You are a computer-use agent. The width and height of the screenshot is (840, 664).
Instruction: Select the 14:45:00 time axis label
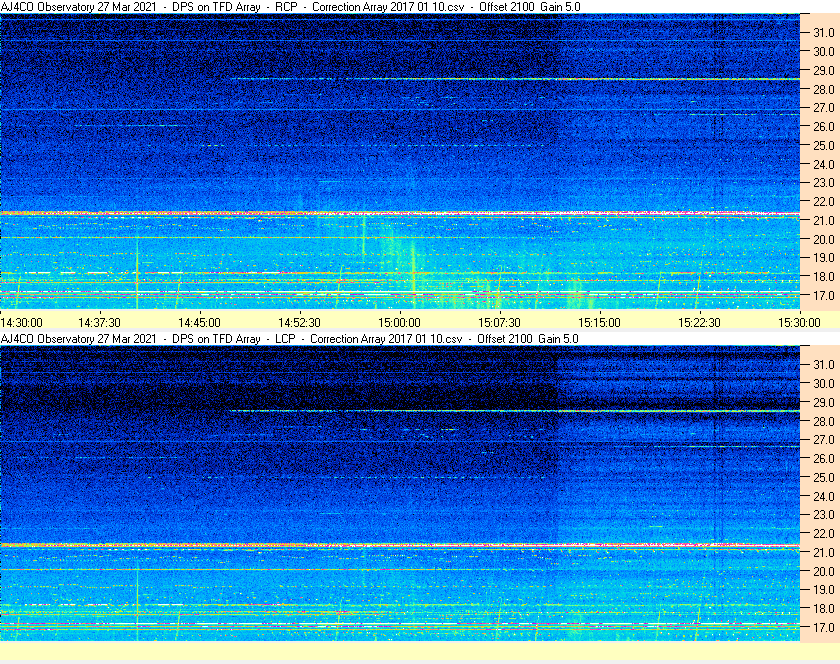coord(199,323)
